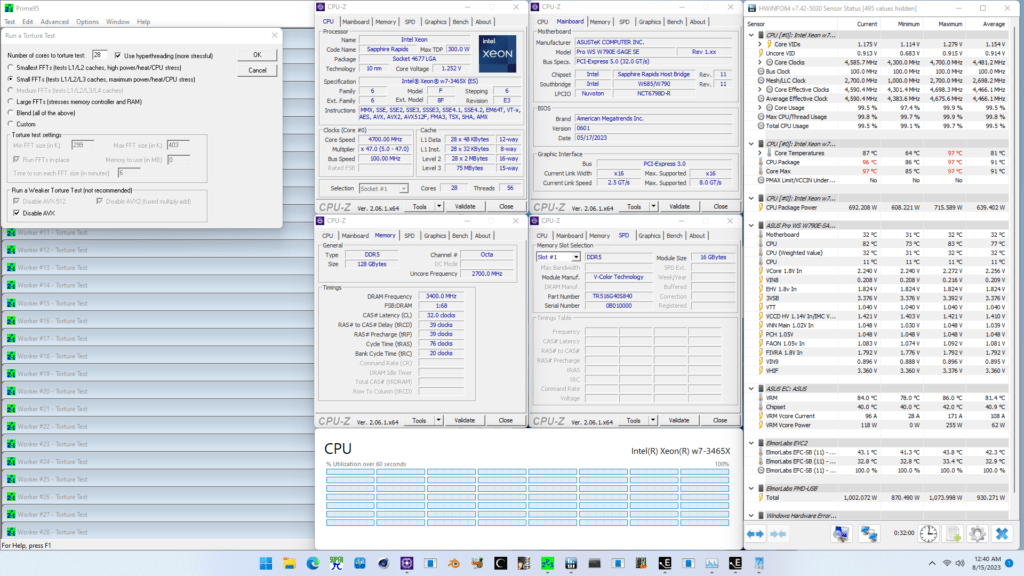The height and width of the screenshot is (576, 1024).
Task: Click the Intel Xeon logo in CPU-Z
Action: pyautogui.click(x=497, y=54)
